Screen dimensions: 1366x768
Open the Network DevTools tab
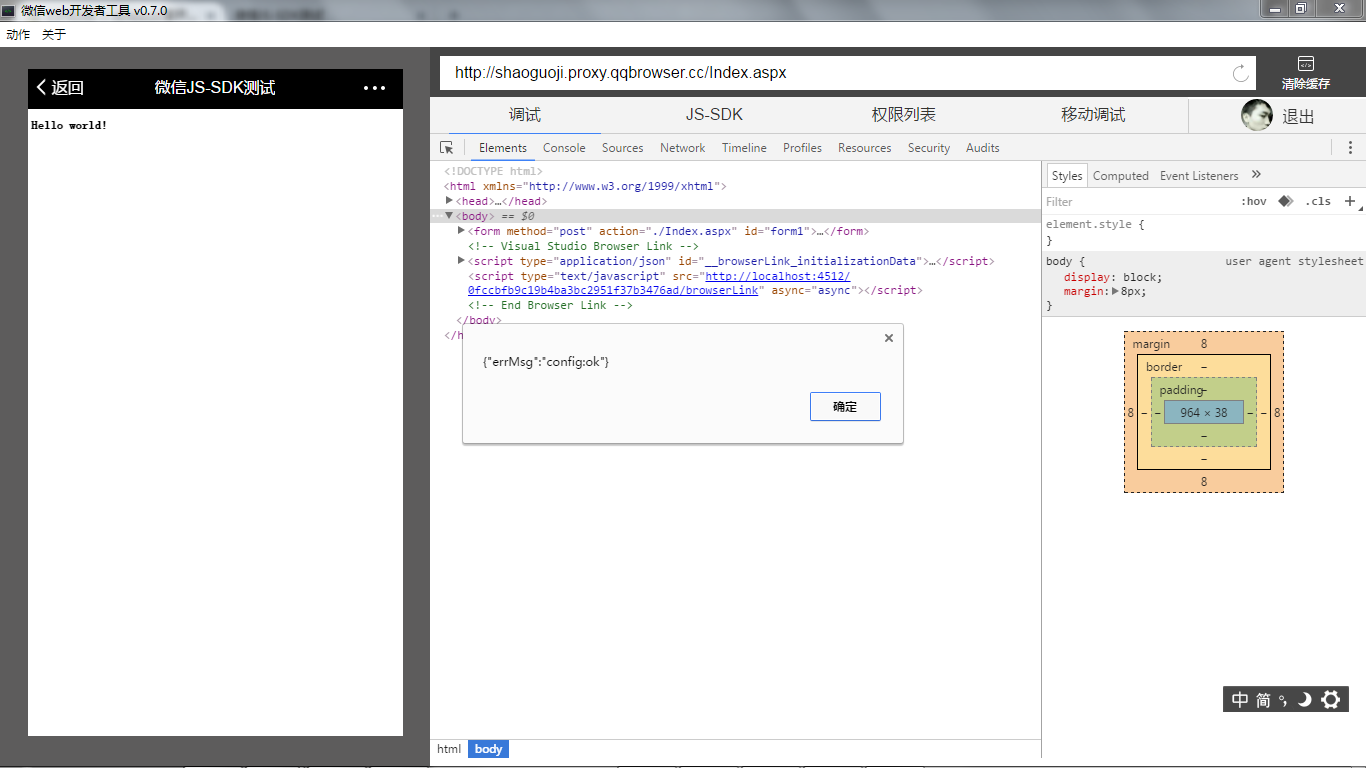click(682, 147)
